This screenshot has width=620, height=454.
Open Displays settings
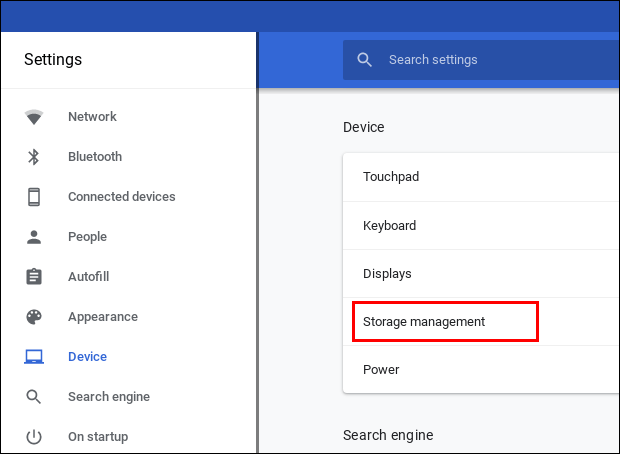pos(387,274)
